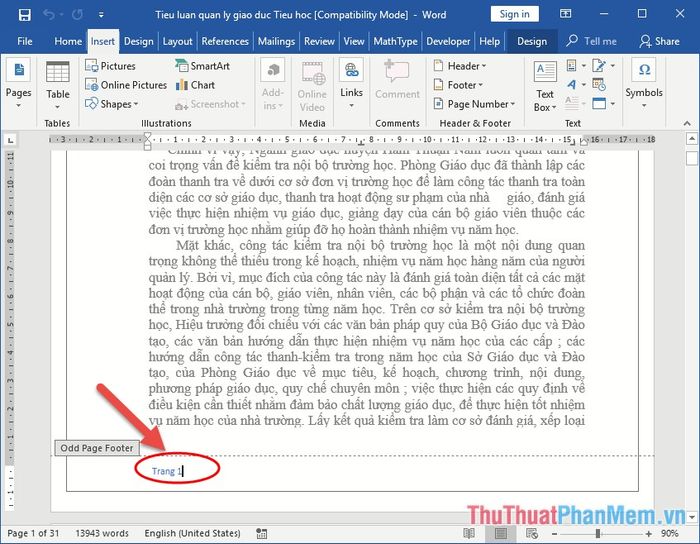Switch to the Home tab
Image resolution: width=700 pixels, height=544 pixels.
(68, 42)
